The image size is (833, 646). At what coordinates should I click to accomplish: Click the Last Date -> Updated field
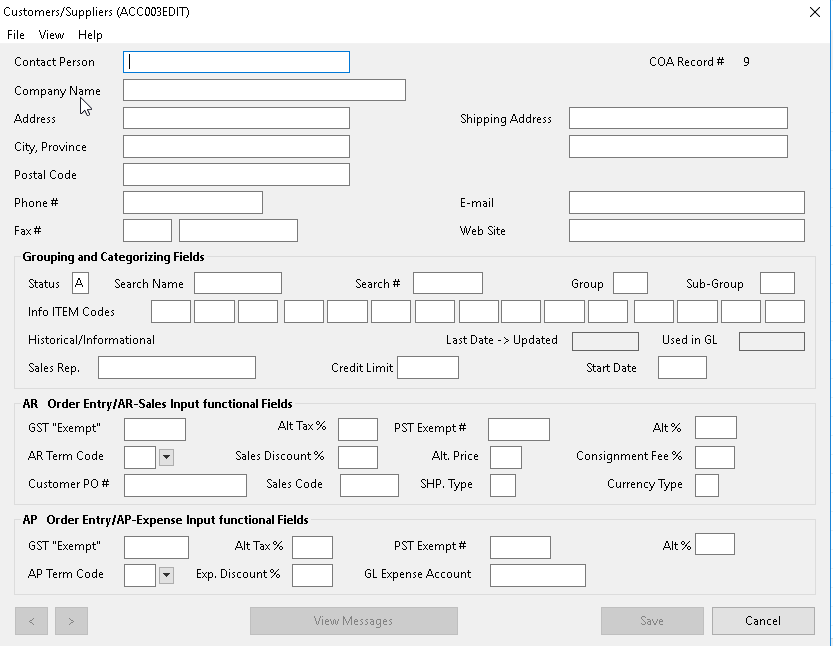pyautogui.click(x=606, y=342)
